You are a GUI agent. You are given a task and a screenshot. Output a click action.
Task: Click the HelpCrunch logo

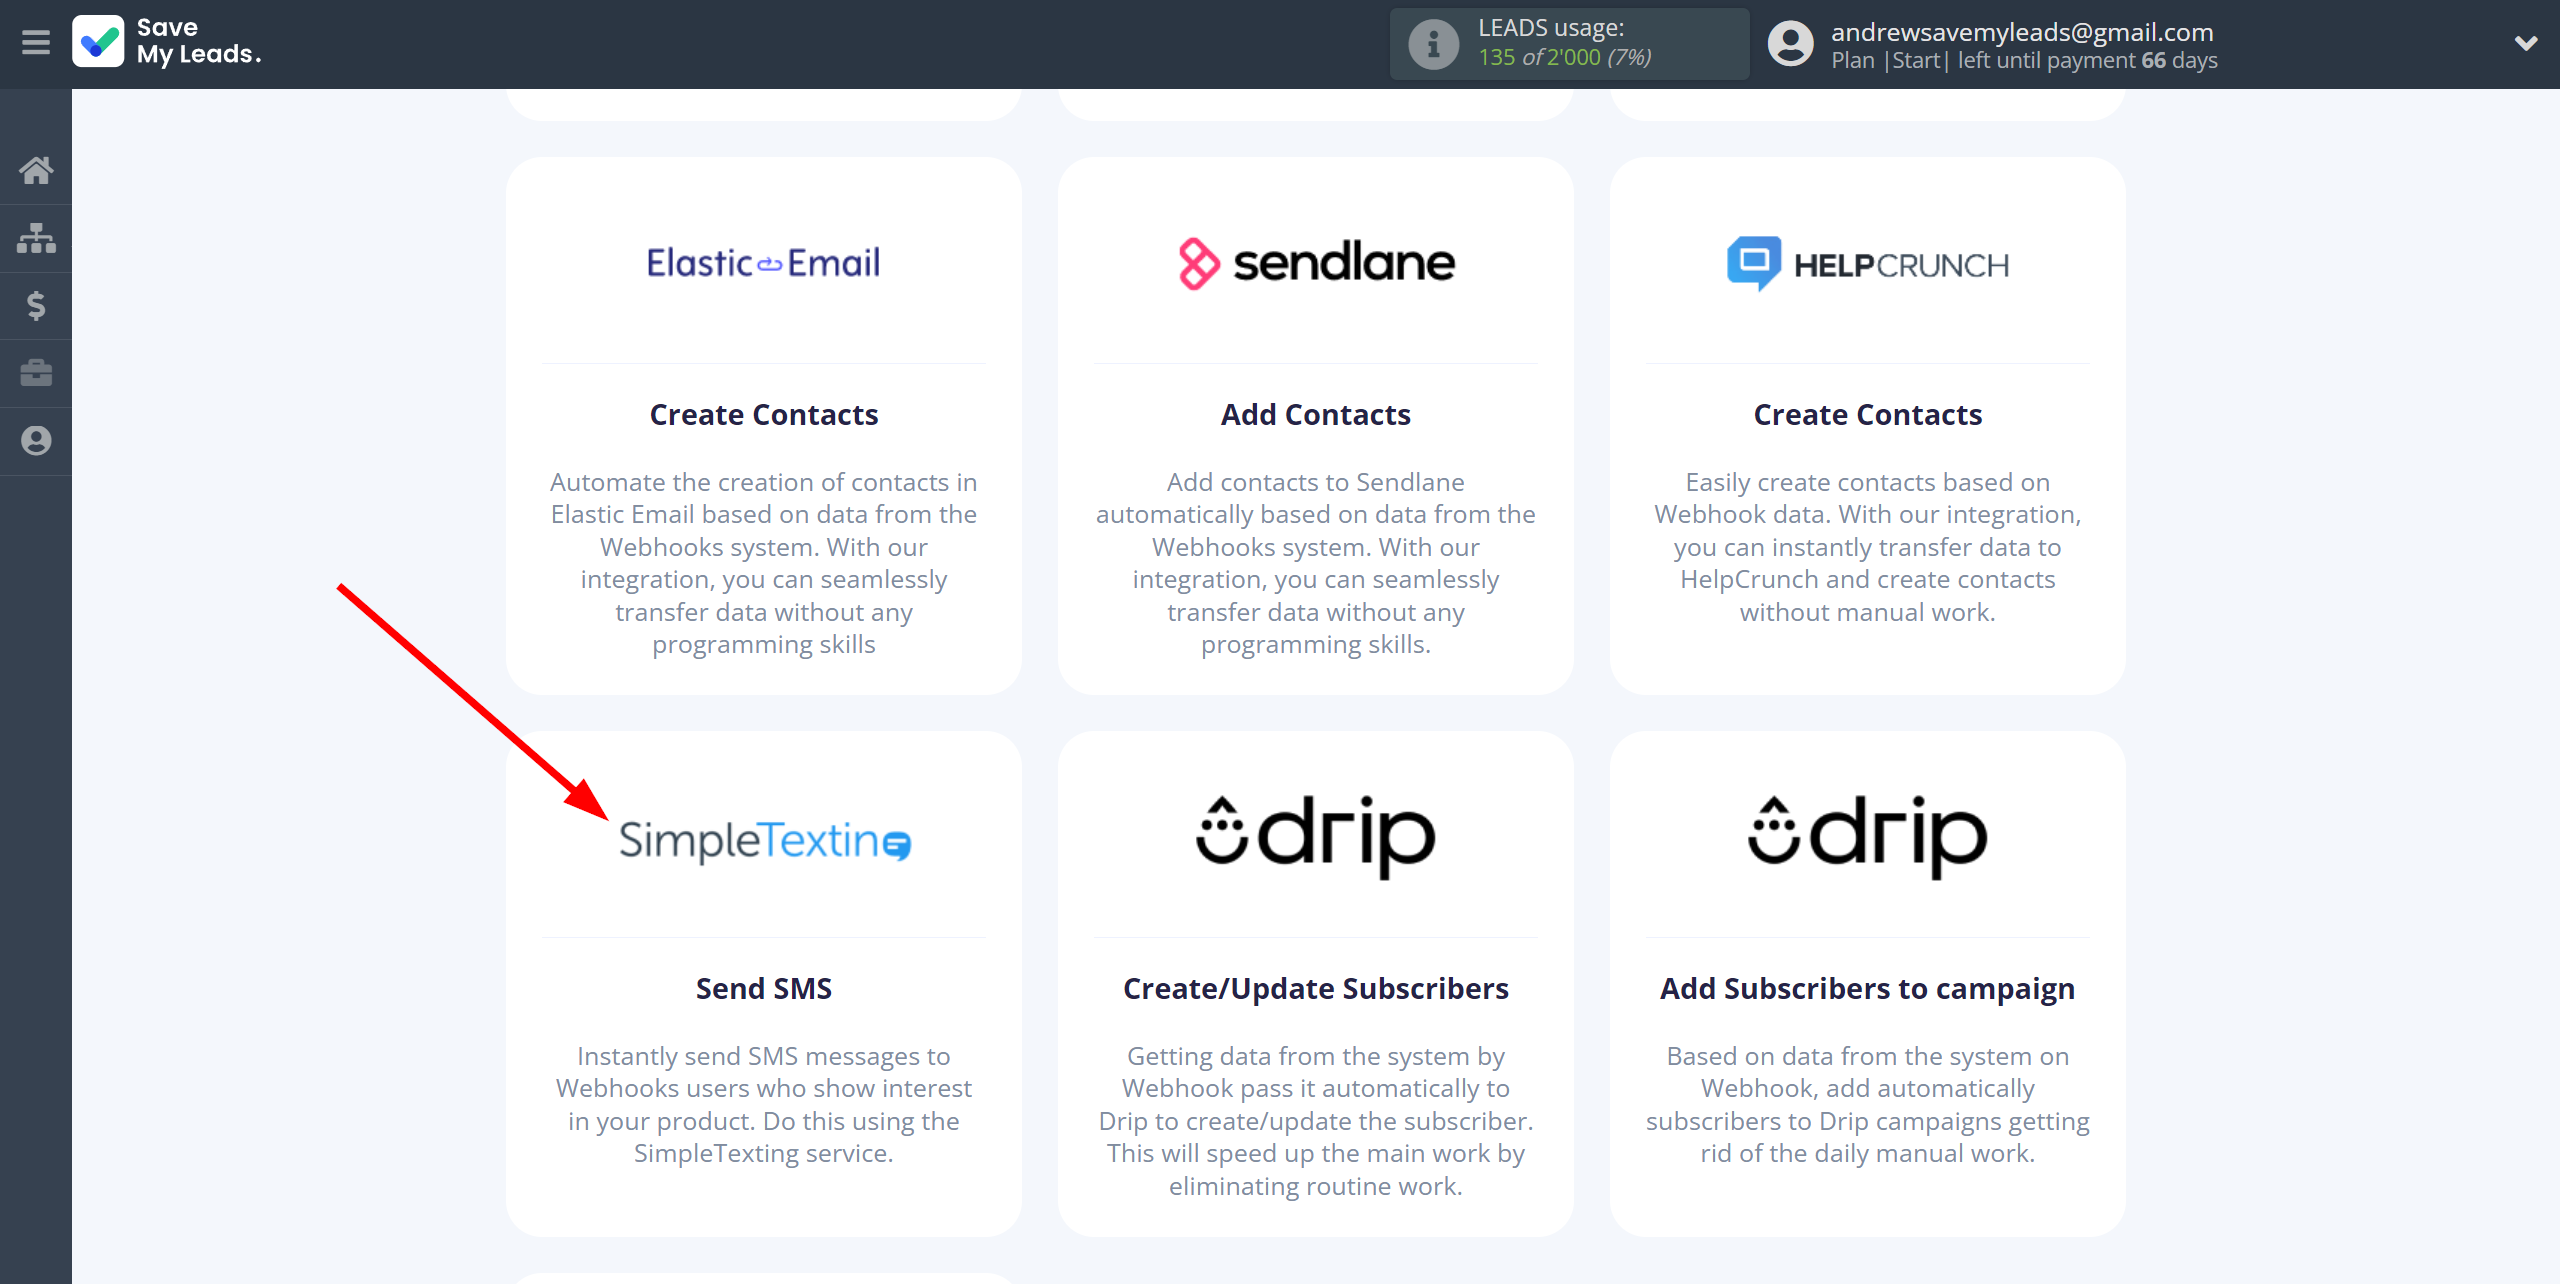(x=1867, y=264)
